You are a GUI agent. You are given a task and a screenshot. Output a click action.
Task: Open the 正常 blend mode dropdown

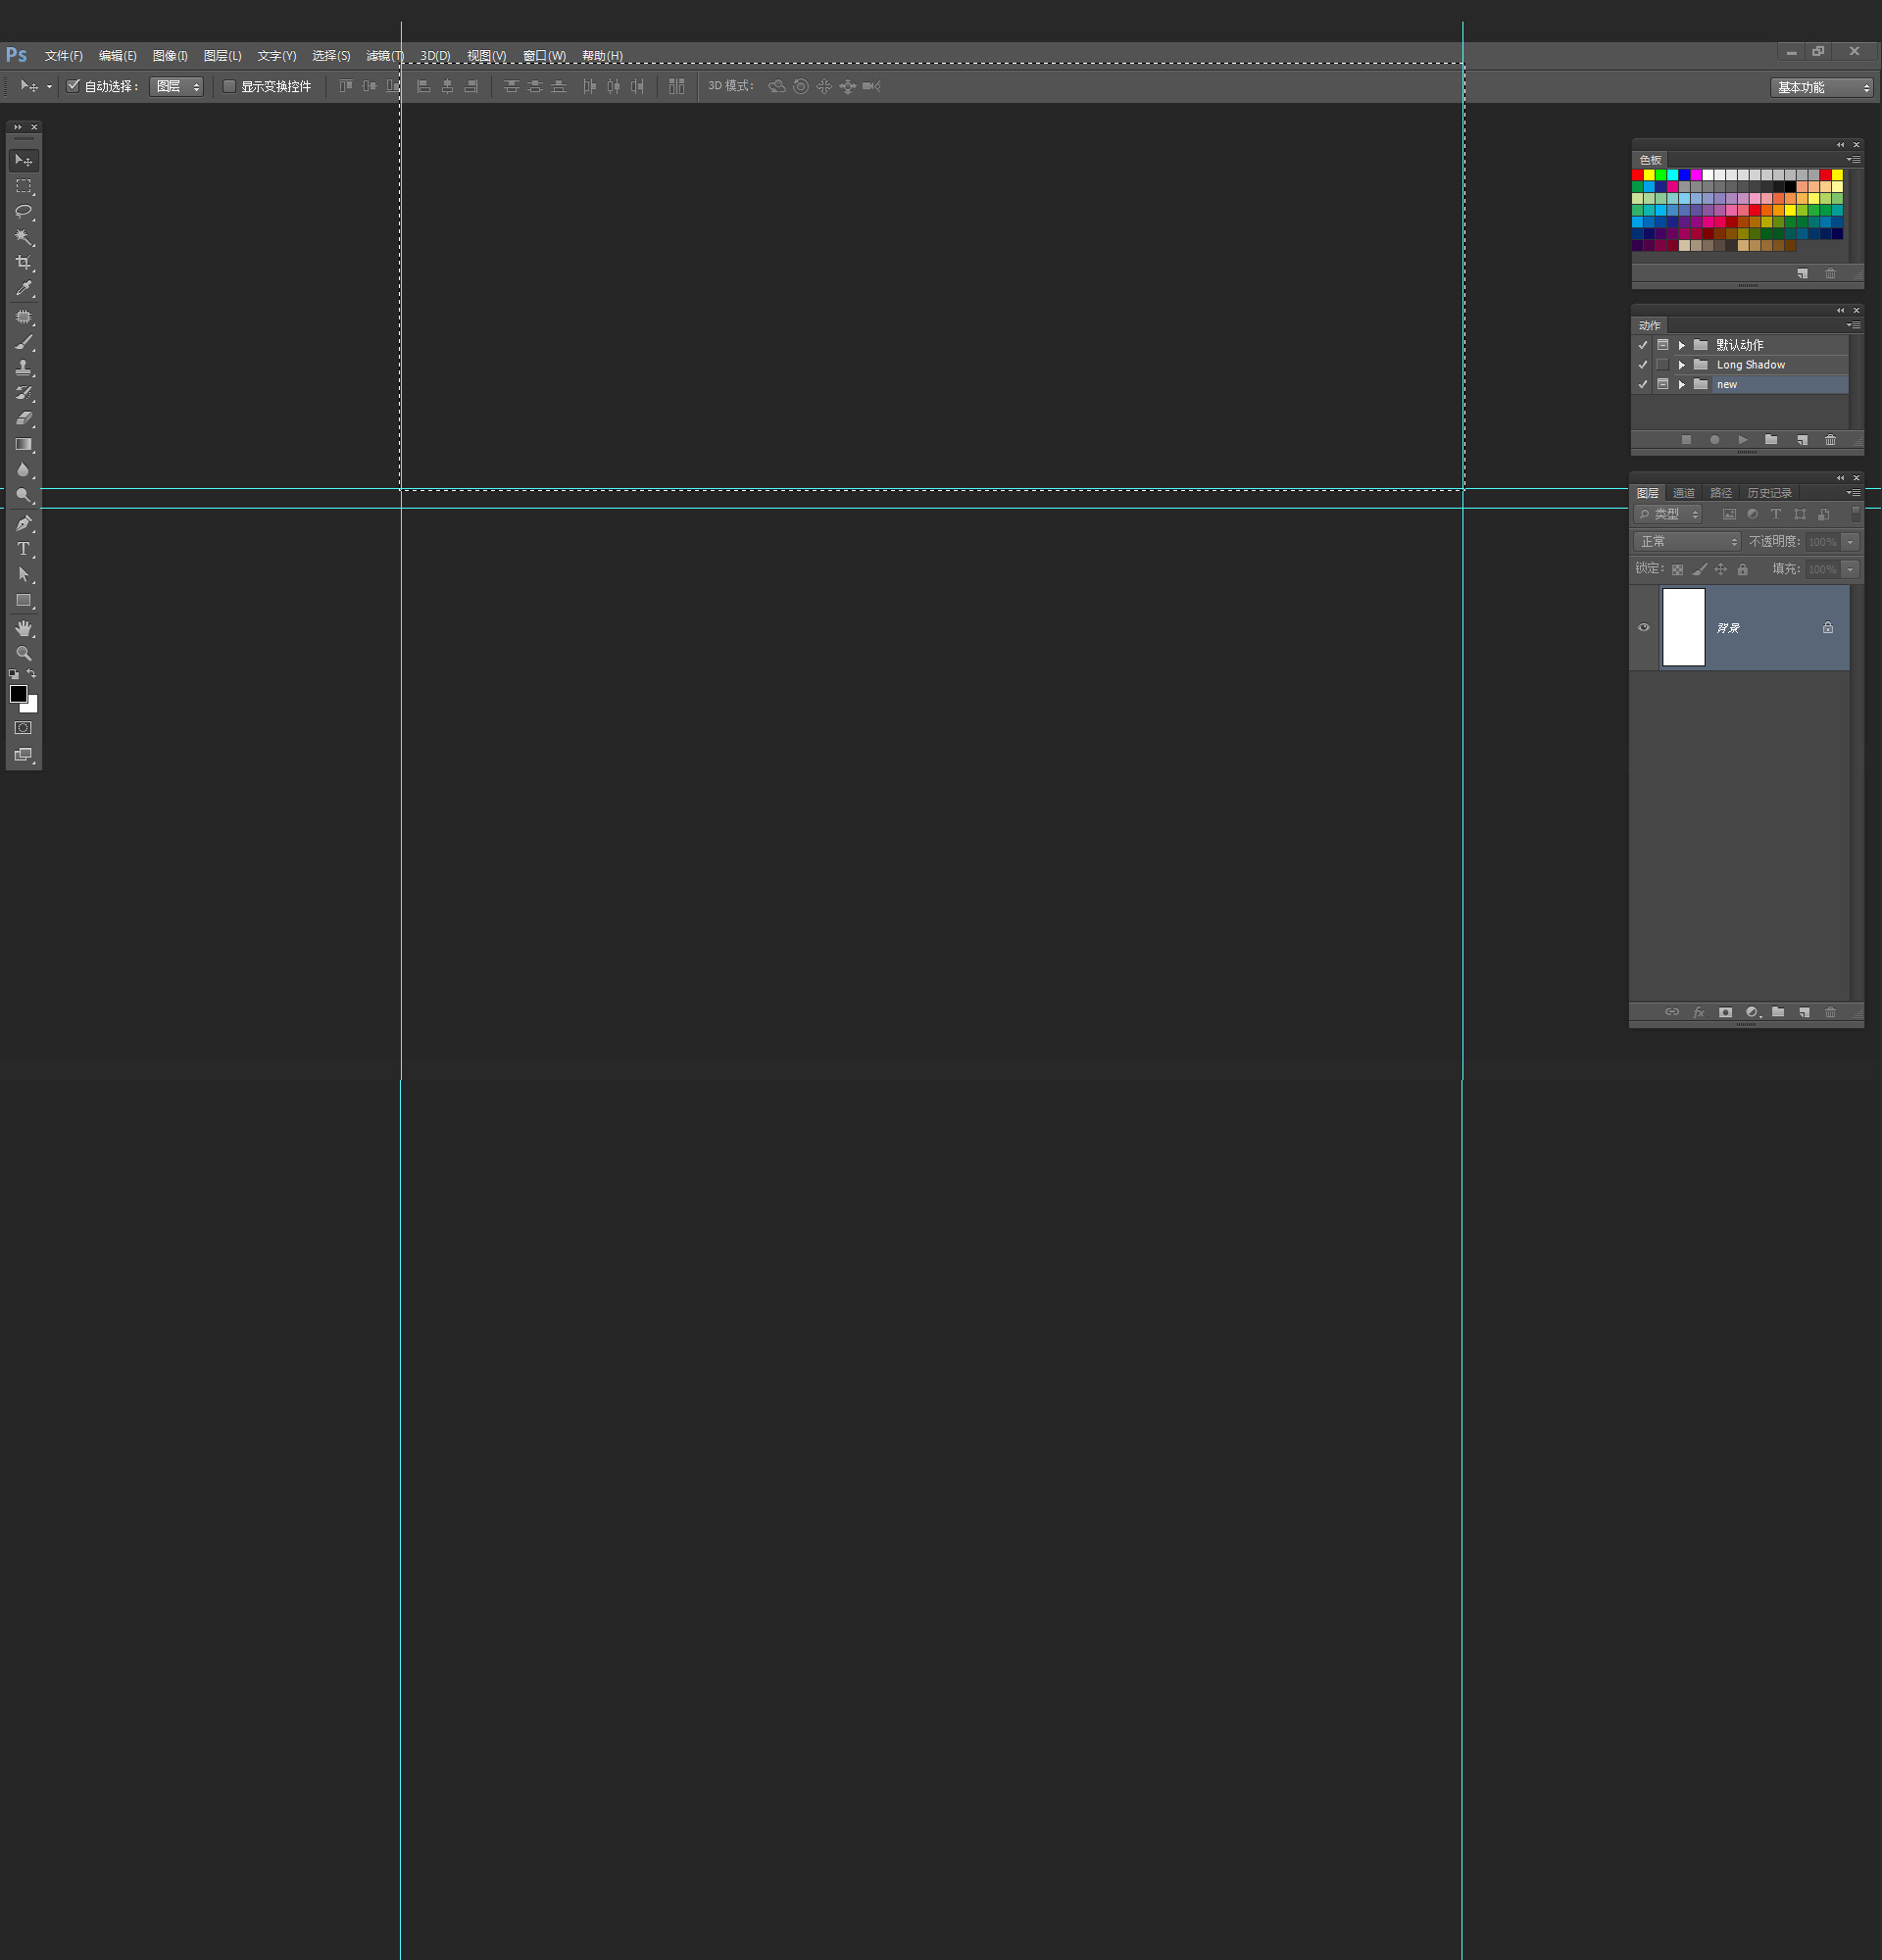[1687, 541]
